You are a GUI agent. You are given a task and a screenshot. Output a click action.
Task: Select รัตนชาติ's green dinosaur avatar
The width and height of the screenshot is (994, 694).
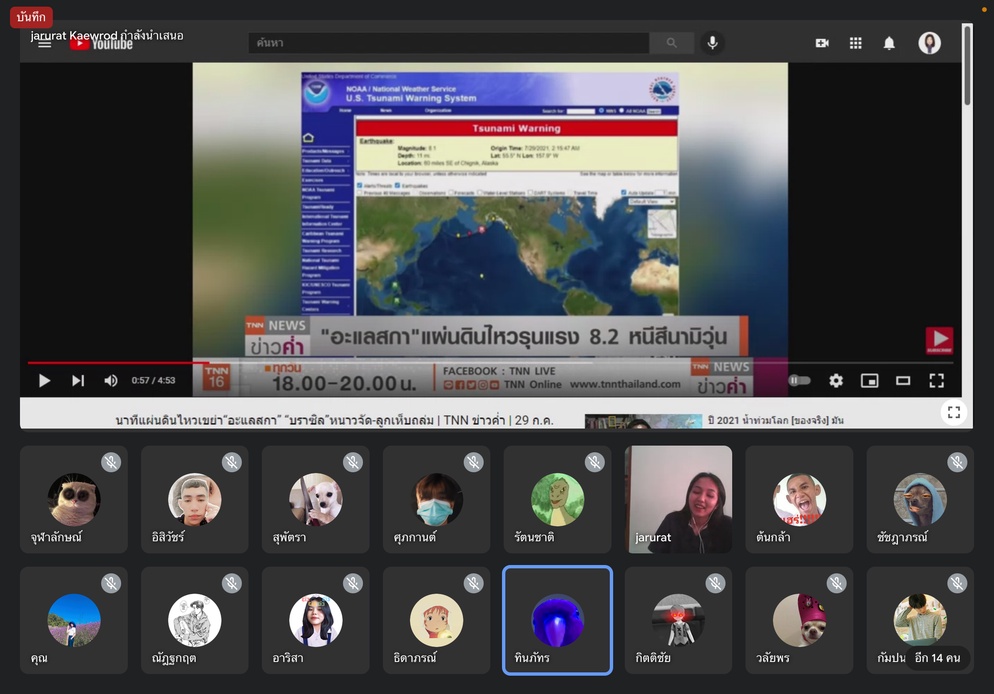coord(557,499)
